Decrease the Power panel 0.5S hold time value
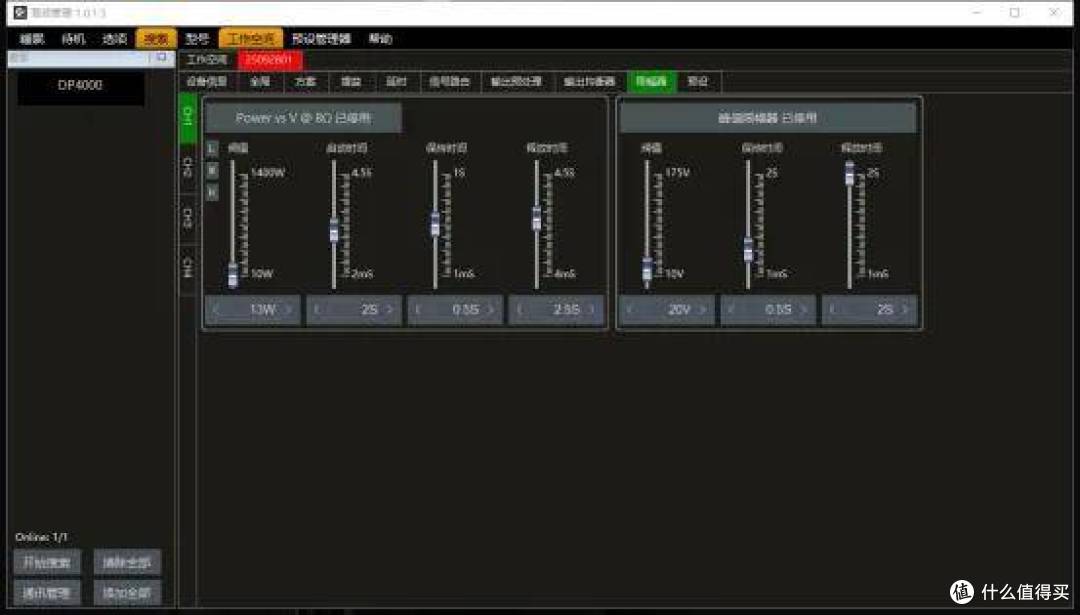The image size is (1080, 615). [x=418, y=310]
